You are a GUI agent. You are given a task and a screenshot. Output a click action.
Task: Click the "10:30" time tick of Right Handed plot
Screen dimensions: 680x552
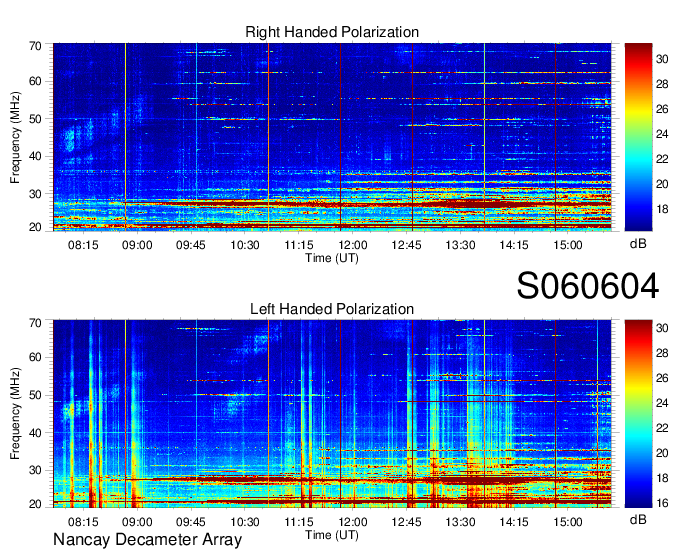click(x=245, y=245)
